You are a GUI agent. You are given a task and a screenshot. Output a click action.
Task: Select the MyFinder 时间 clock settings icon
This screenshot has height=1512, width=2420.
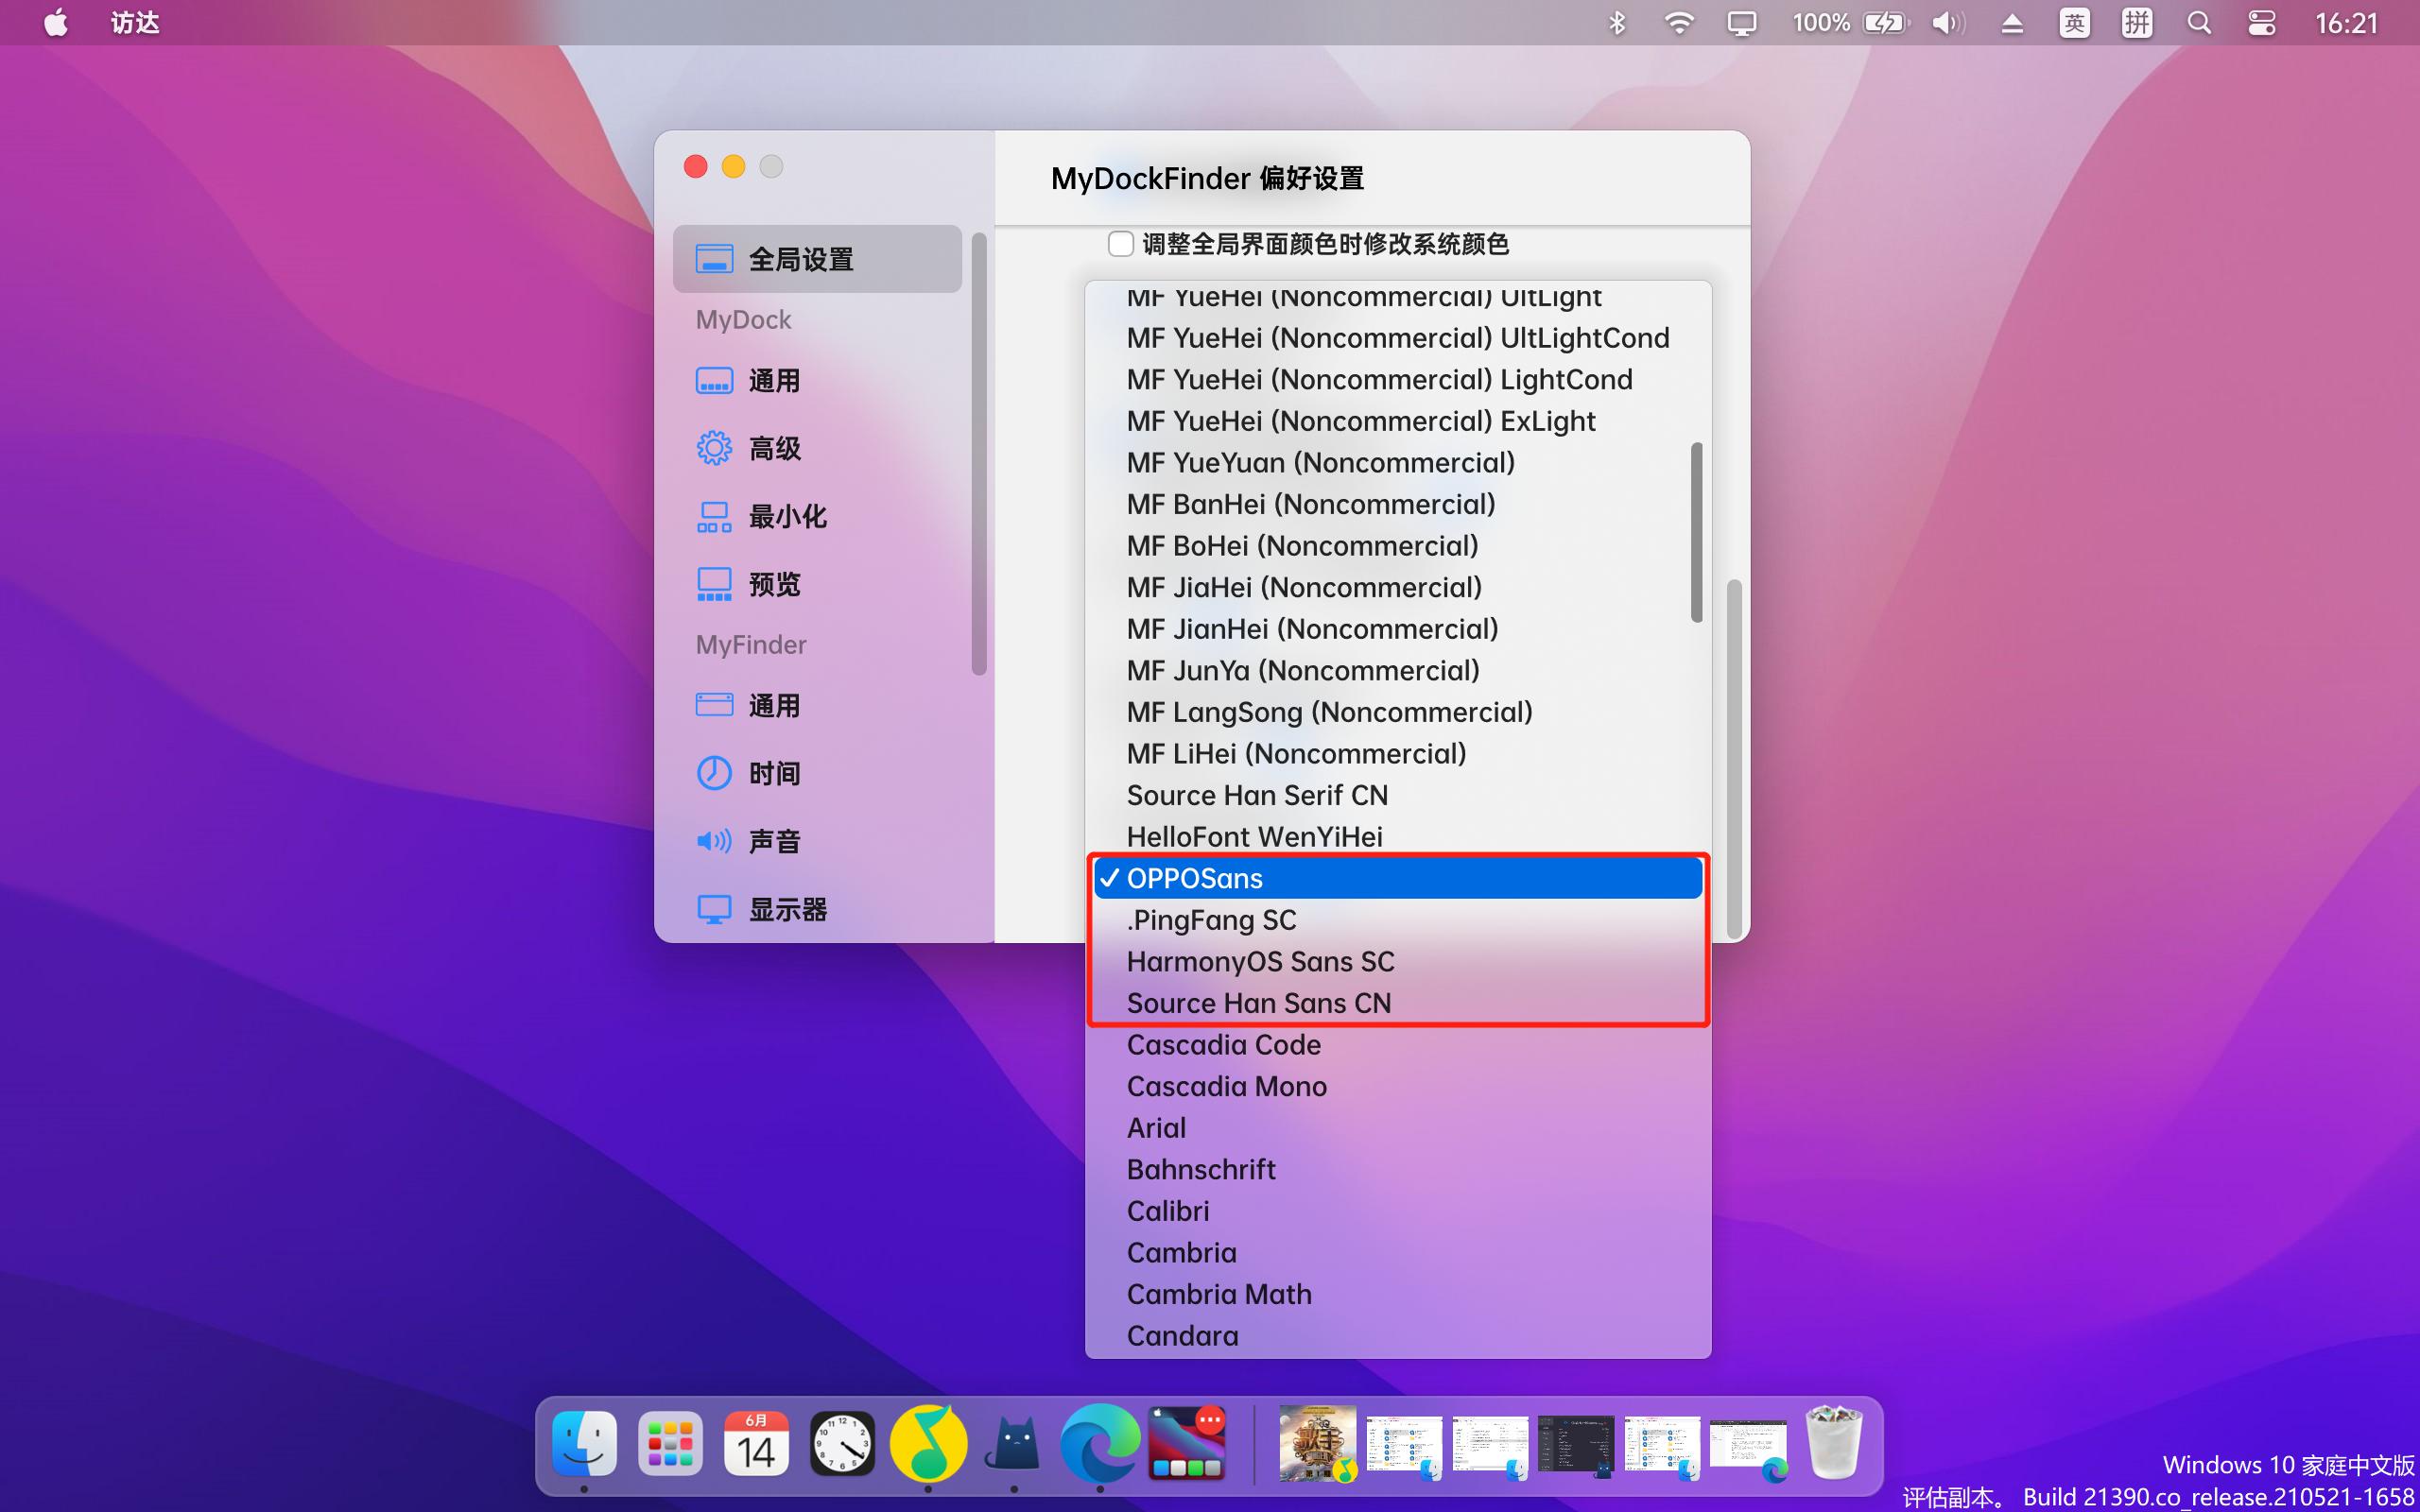coord(774,773)
